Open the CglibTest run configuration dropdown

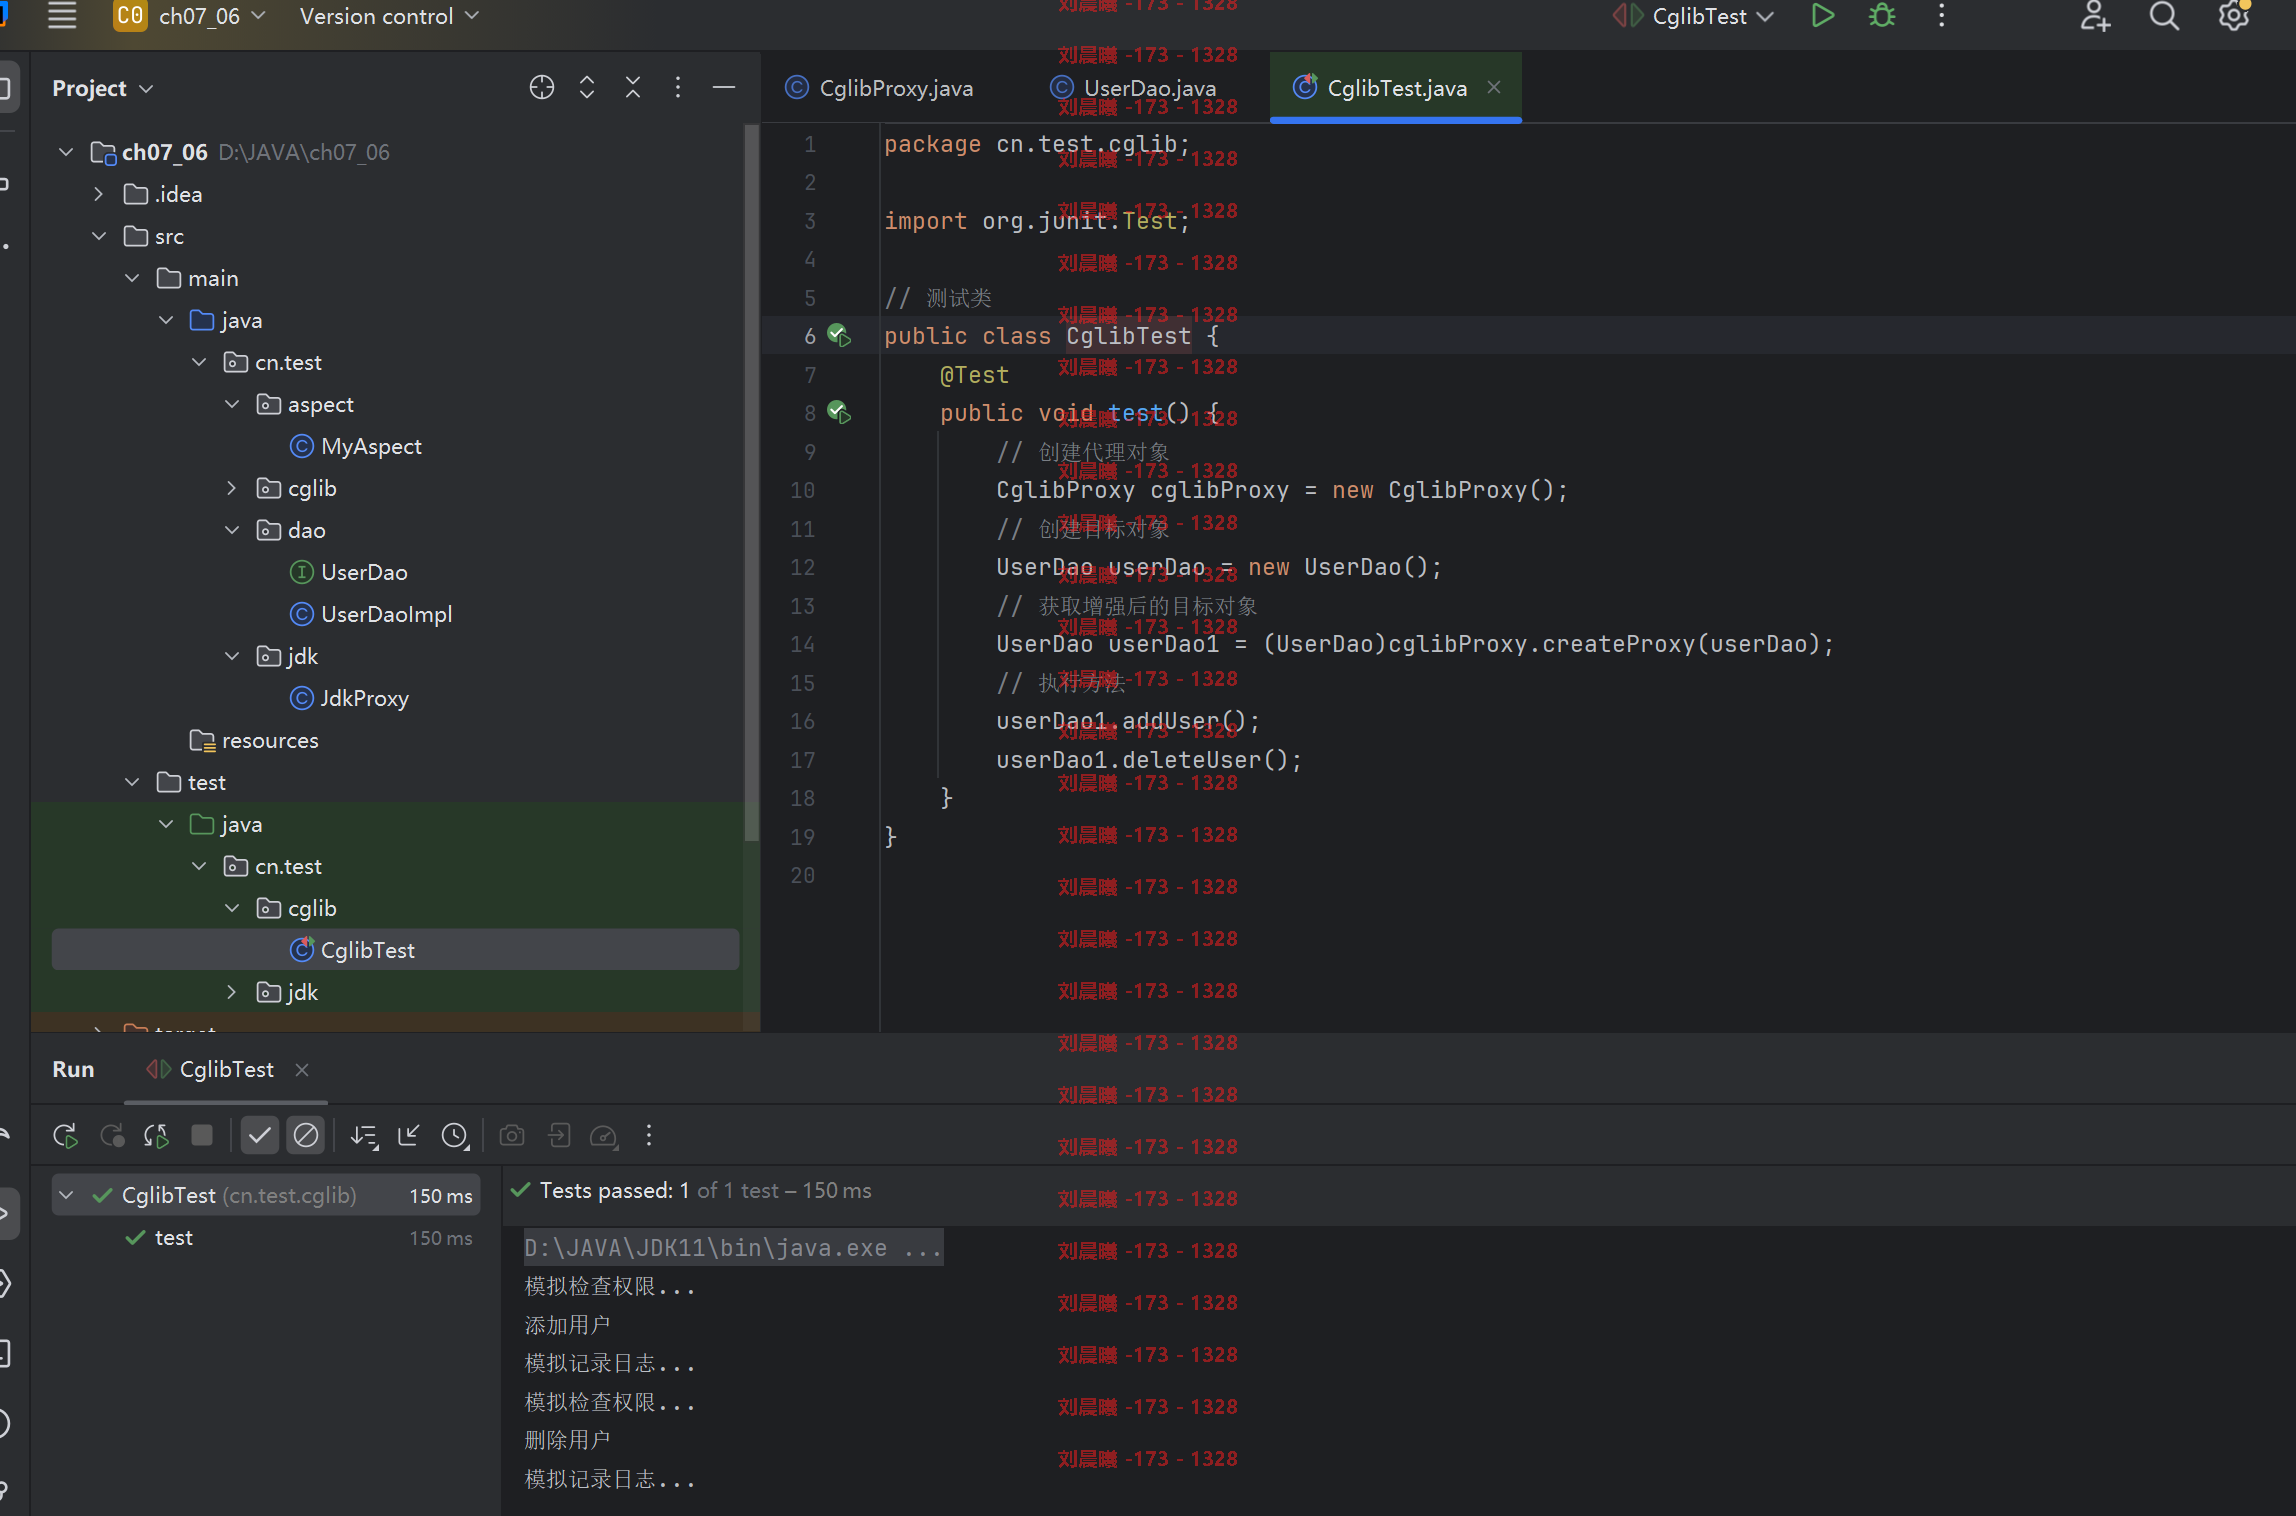coord(1694,16)
